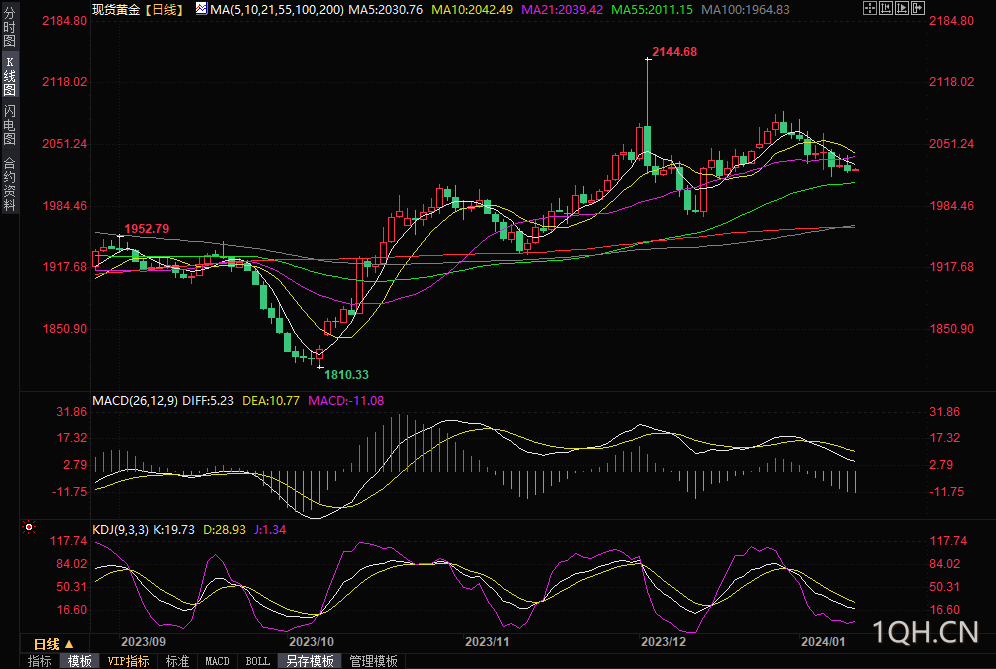Image resolution: width=996 pixels, height=669 pixels.
Task: Select the 指标 bottom tab
Action: coord(40,661)
